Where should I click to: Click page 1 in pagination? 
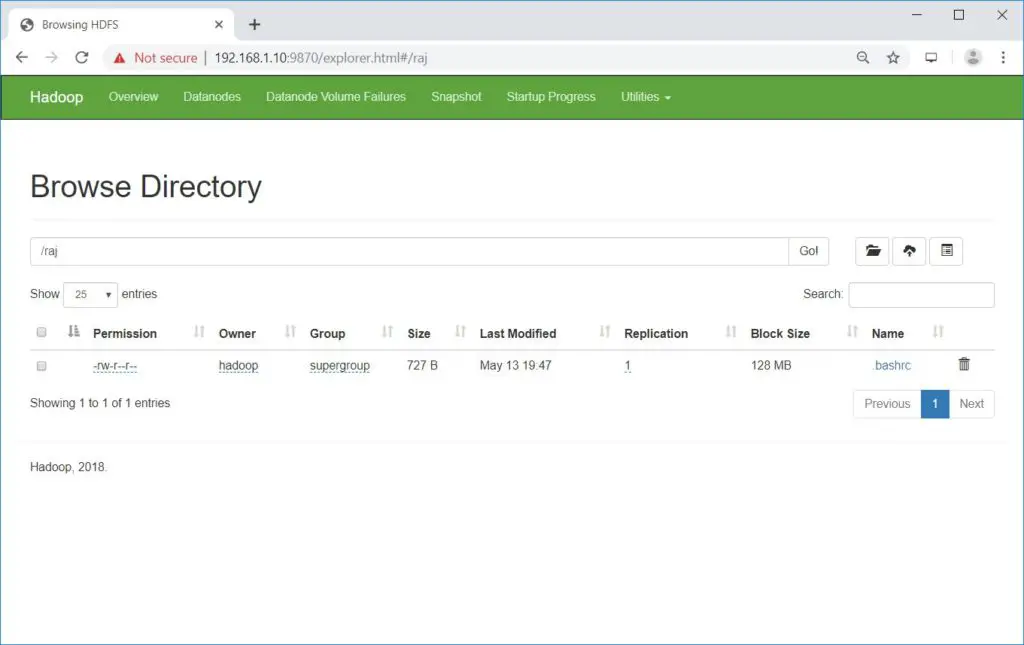(x=935, y=404)
